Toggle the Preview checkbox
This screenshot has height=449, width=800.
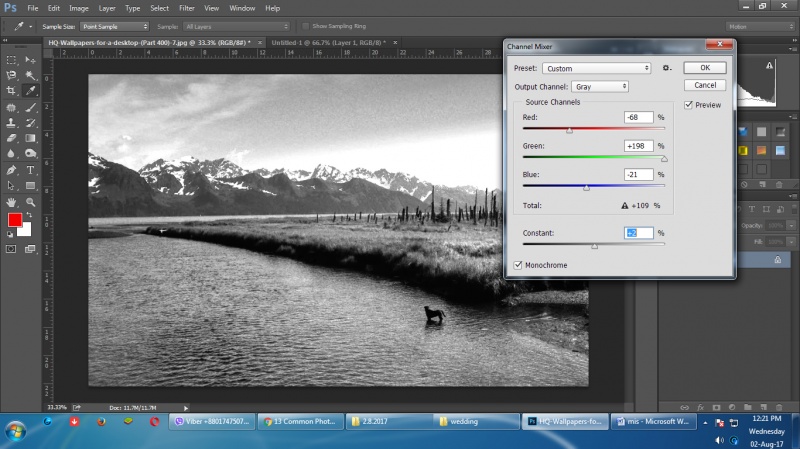[x=689, y=104]
